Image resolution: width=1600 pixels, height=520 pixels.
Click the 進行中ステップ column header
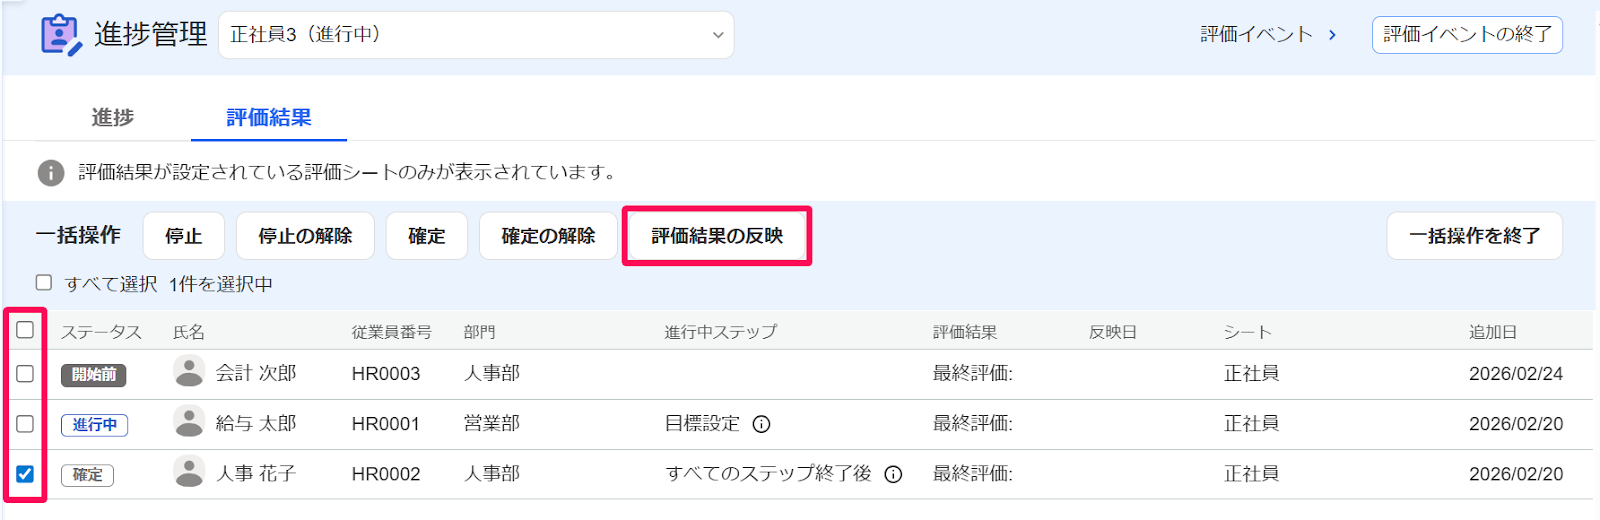pyautogui.click(x=721, y=332)
